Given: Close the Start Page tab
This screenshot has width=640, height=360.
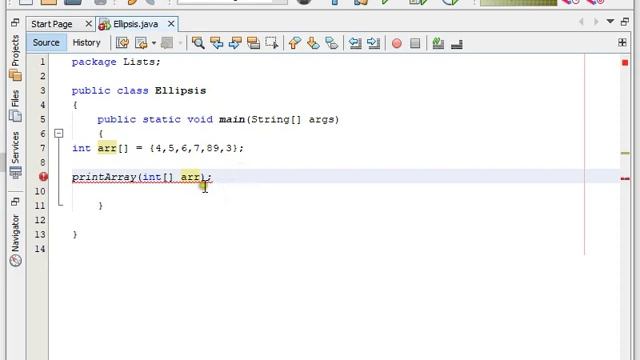Looking at the screenshot, I should pos(88,24).
